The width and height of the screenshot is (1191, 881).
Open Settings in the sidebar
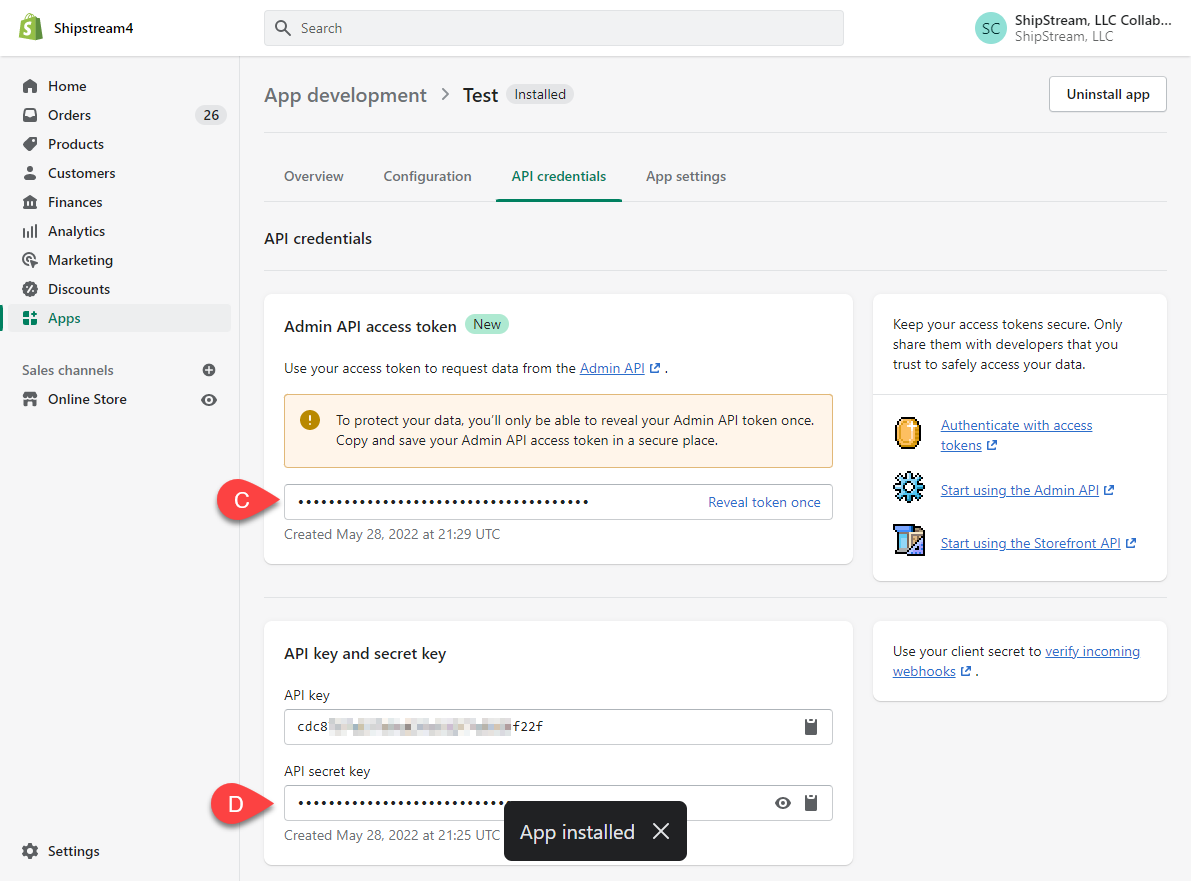[73, 851]
